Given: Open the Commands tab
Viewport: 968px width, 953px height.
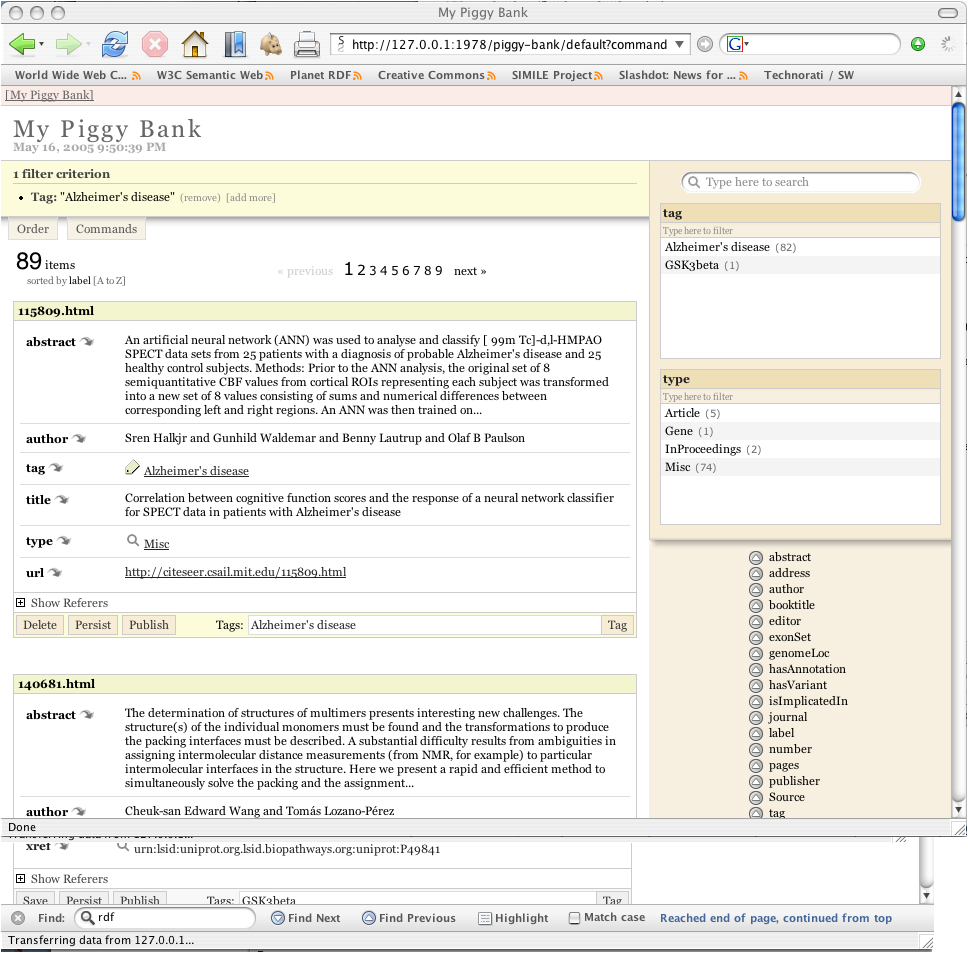Looking at the screenshot, I should (x=106, y=229).
